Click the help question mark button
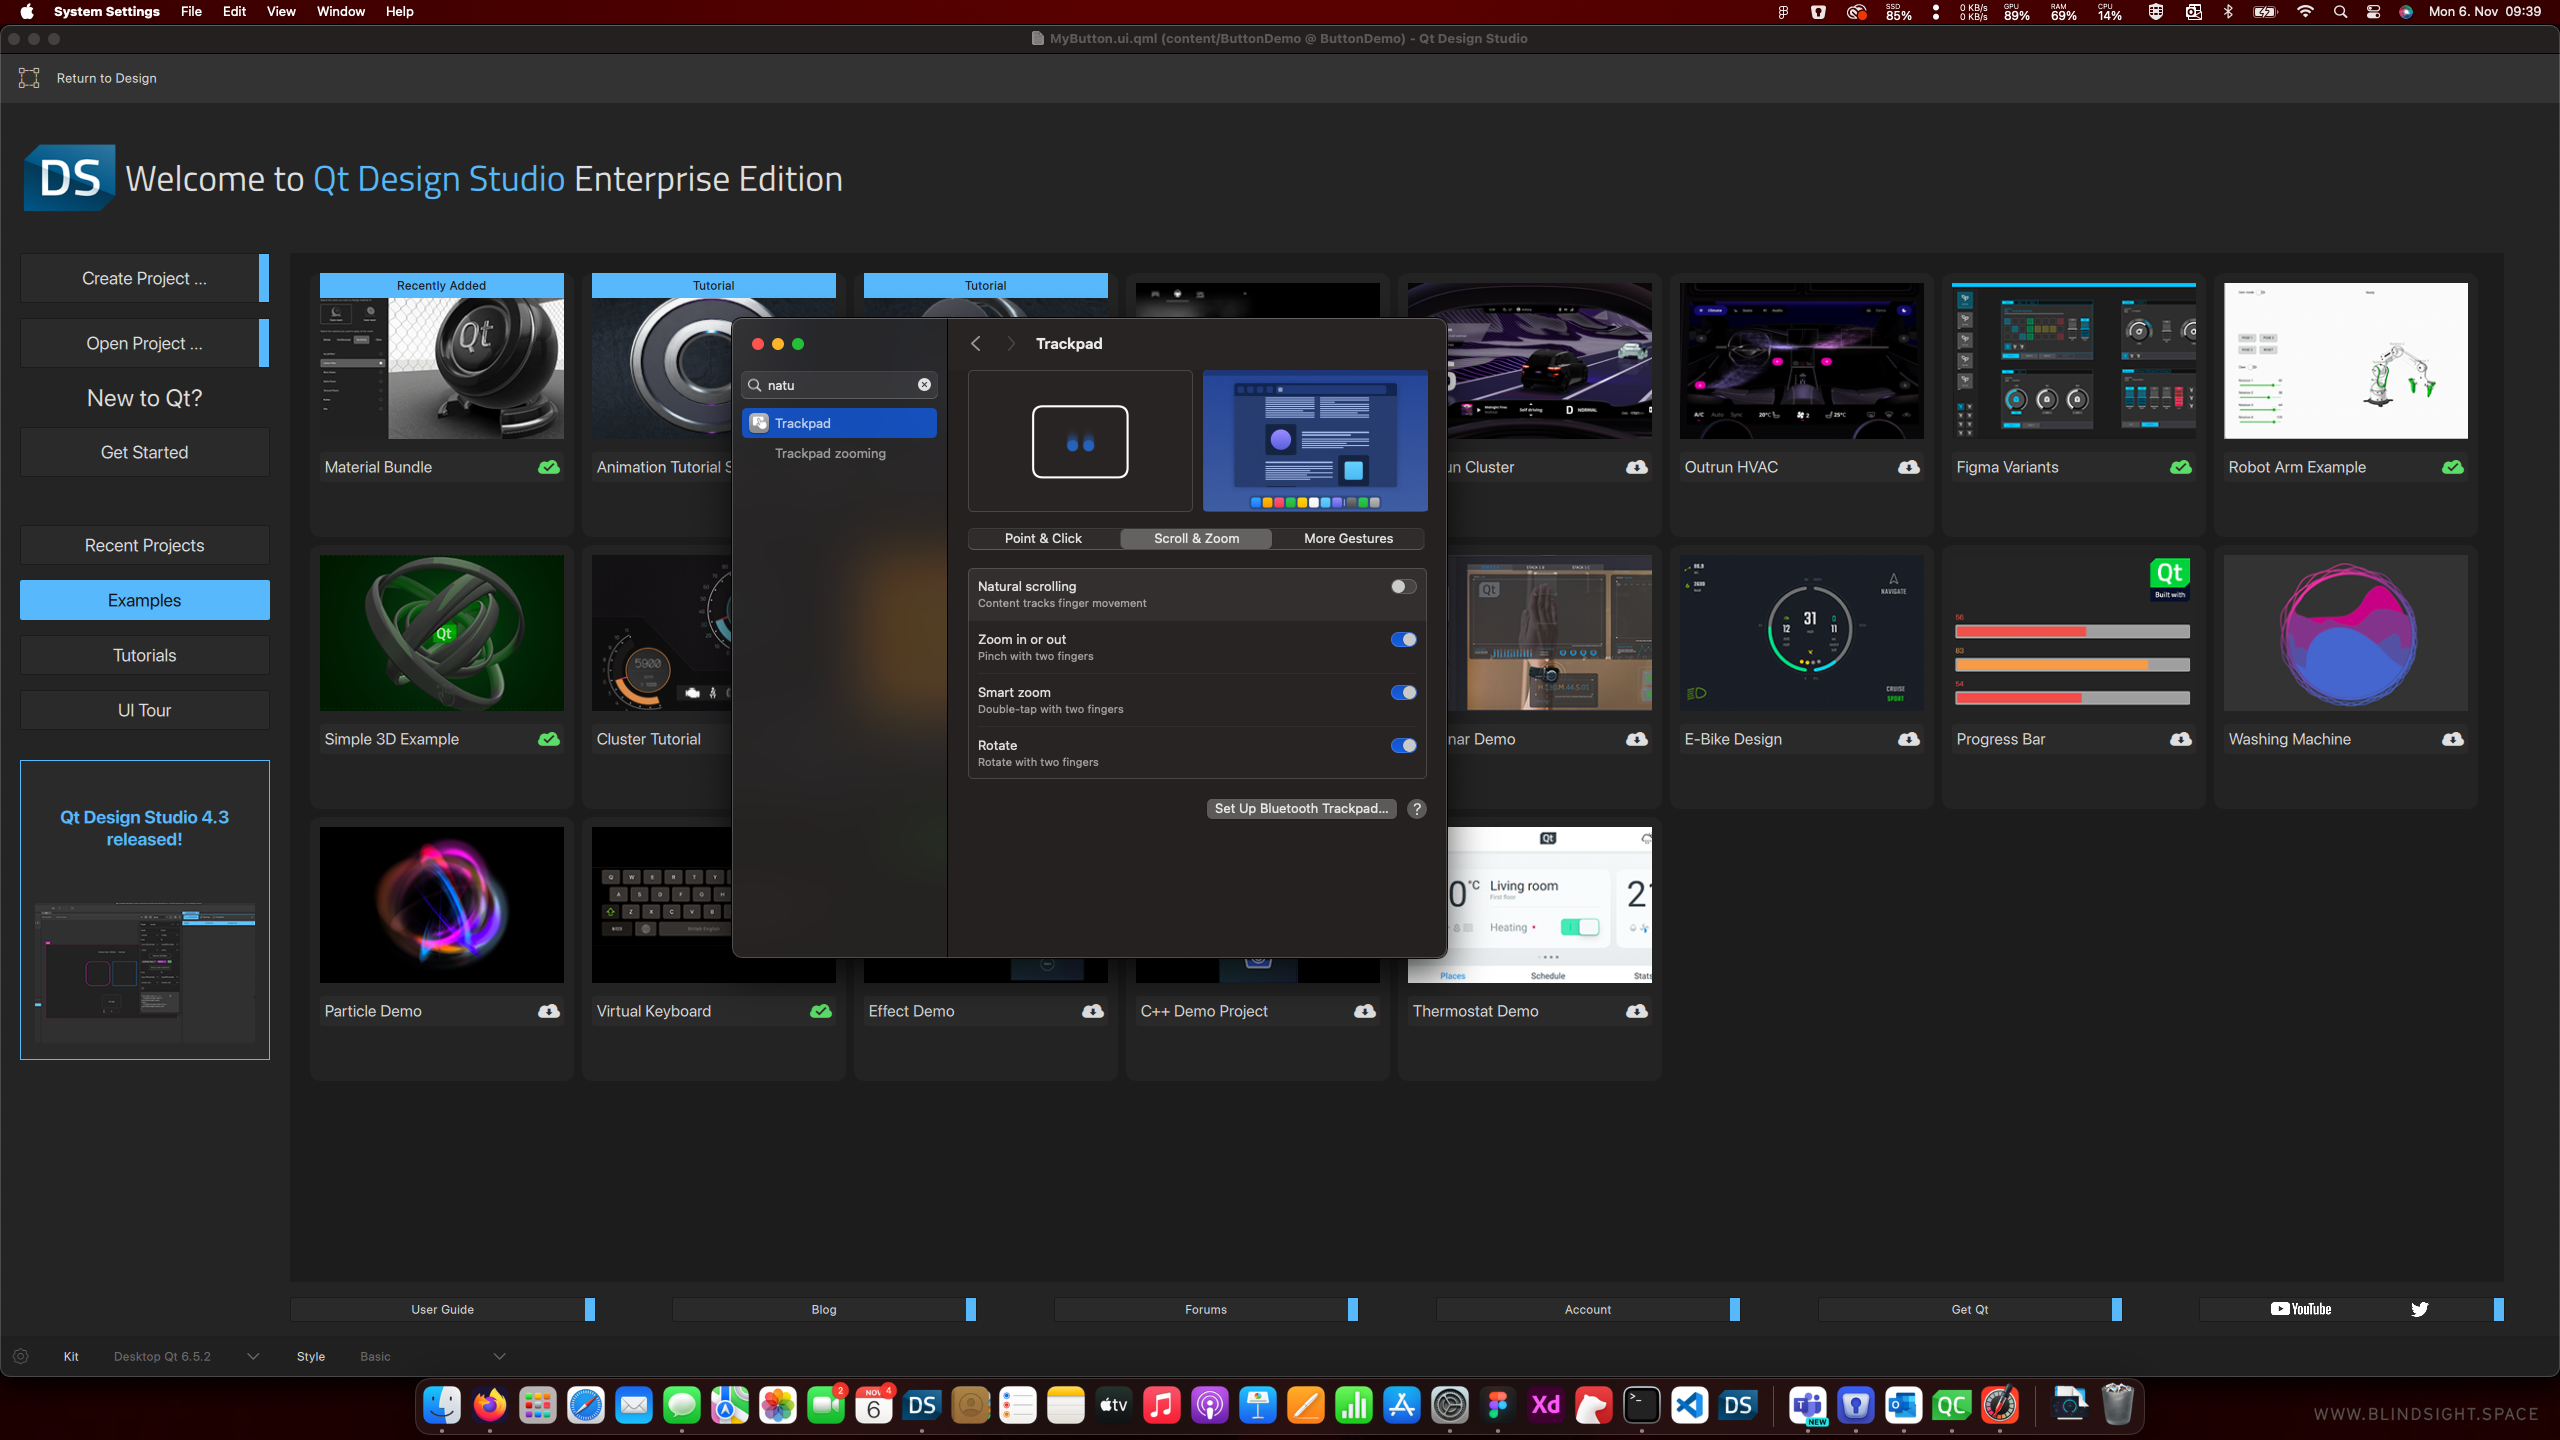 [1417, 809]
